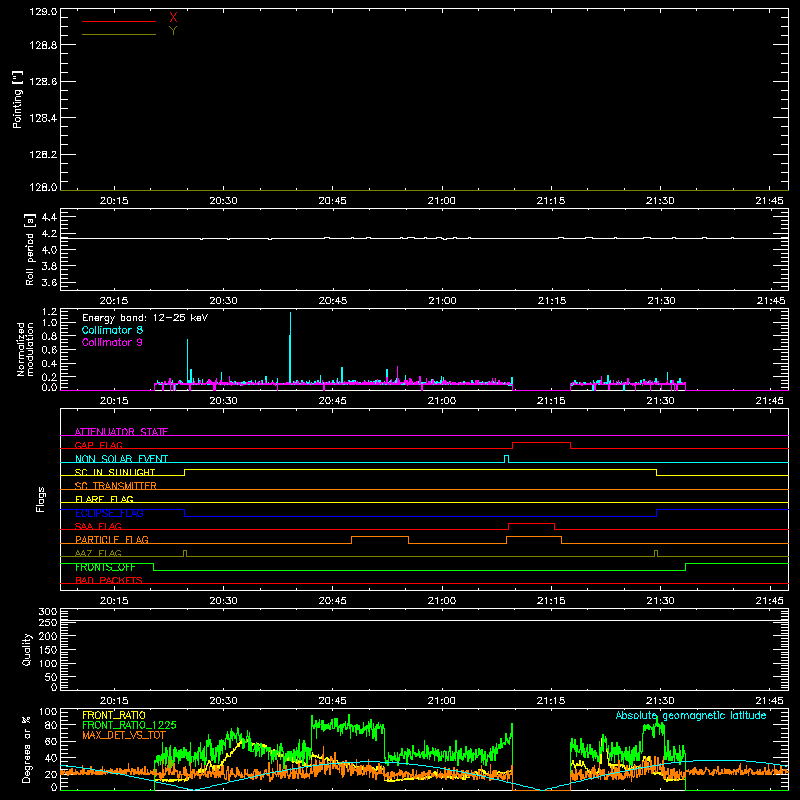Click the 128.2 tick on Pointing axis
This screenshot has height=800, width=800.
click(x=43, y=155)
